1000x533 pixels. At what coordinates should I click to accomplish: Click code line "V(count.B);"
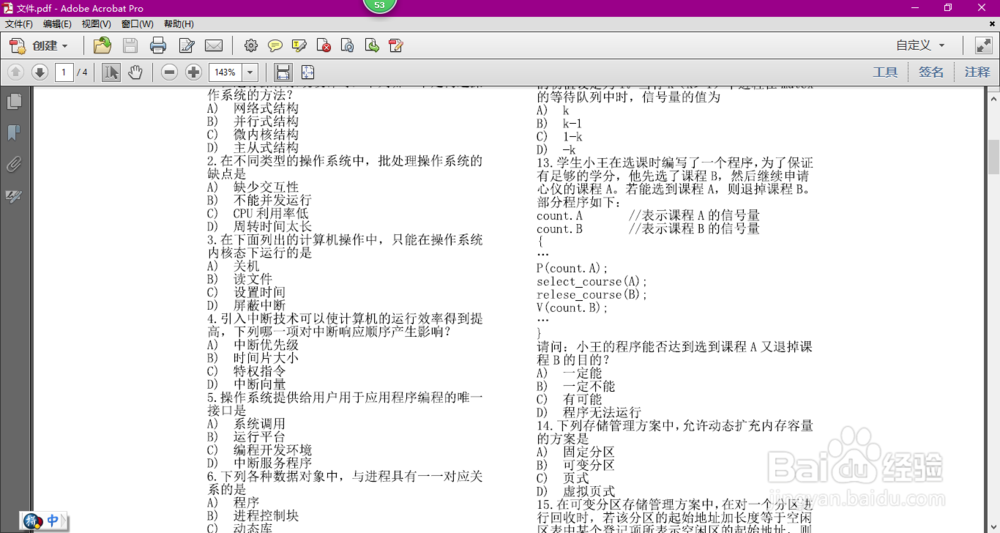[572, 307]
